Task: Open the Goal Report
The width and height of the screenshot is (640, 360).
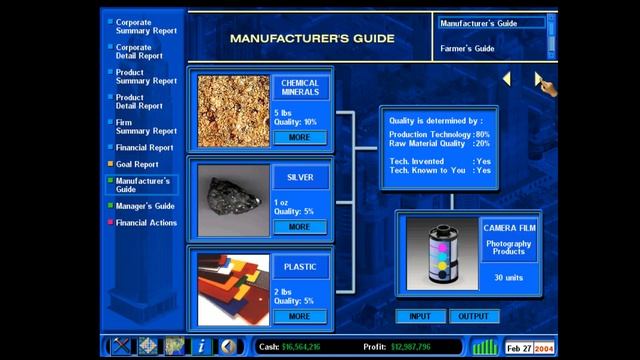Action: 137,164
